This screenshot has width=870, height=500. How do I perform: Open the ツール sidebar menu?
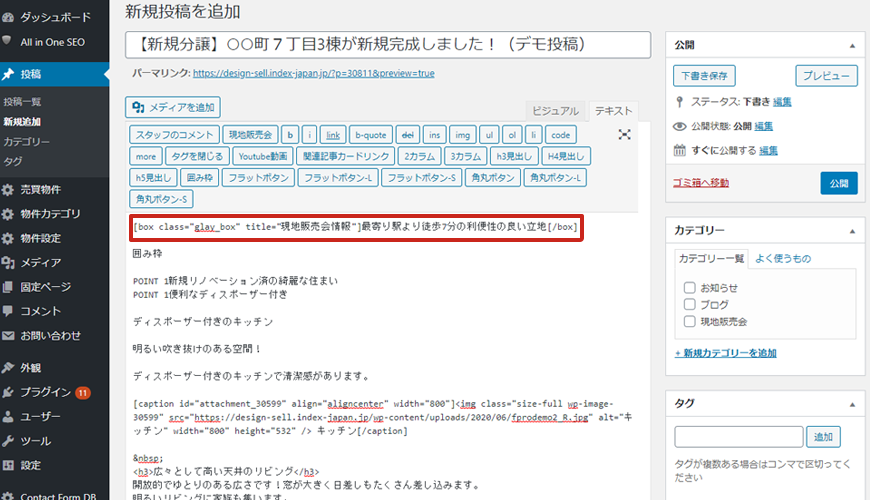click(36, 441)
